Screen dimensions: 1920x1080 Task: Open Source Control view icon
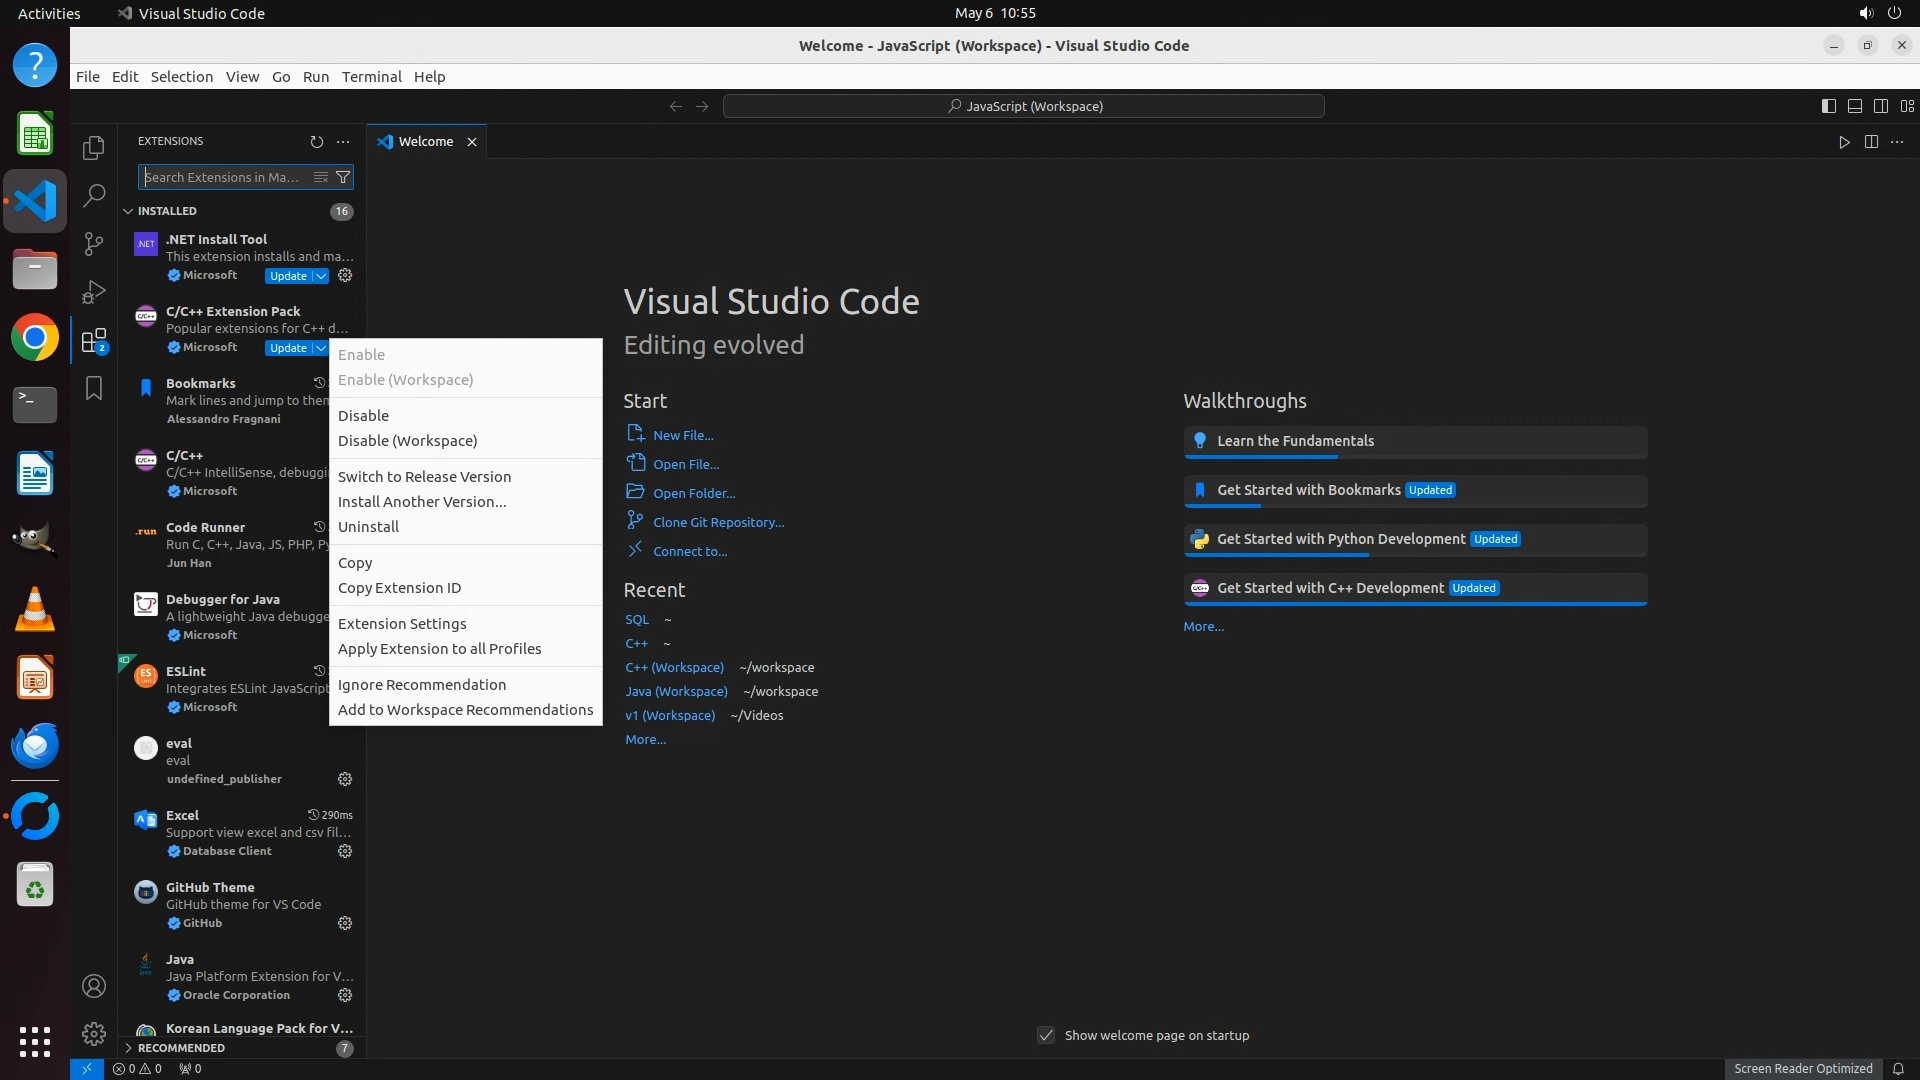[94, 243]
